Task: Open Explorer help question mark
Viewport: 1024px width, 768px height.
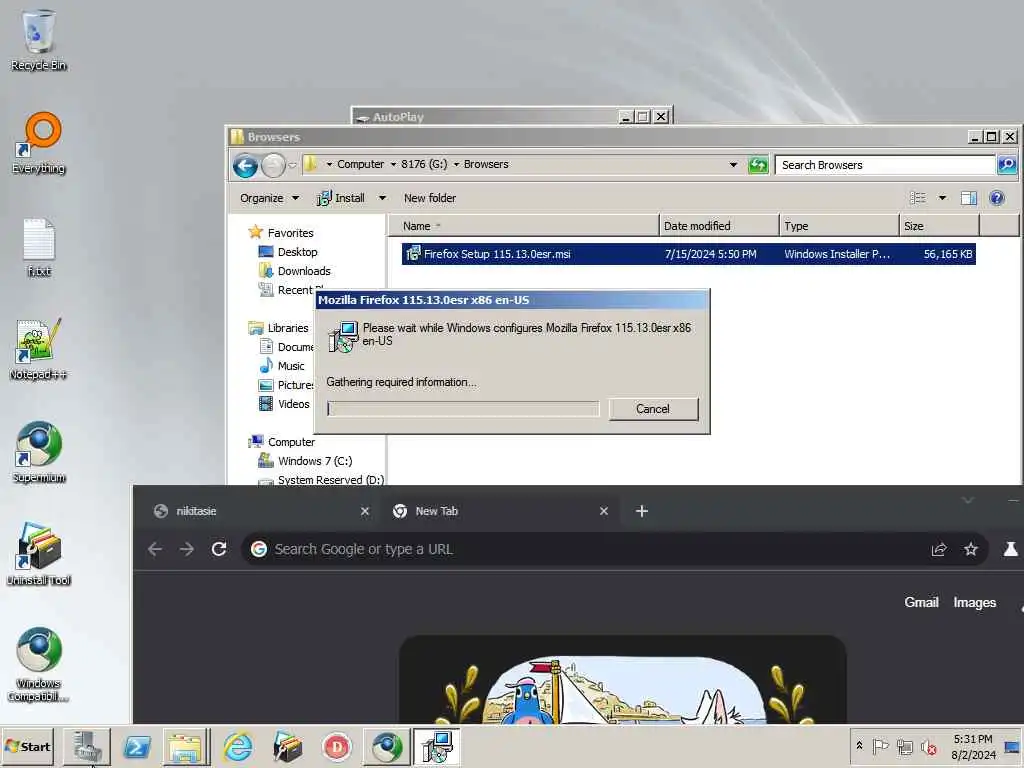Action: coord(997,198)
